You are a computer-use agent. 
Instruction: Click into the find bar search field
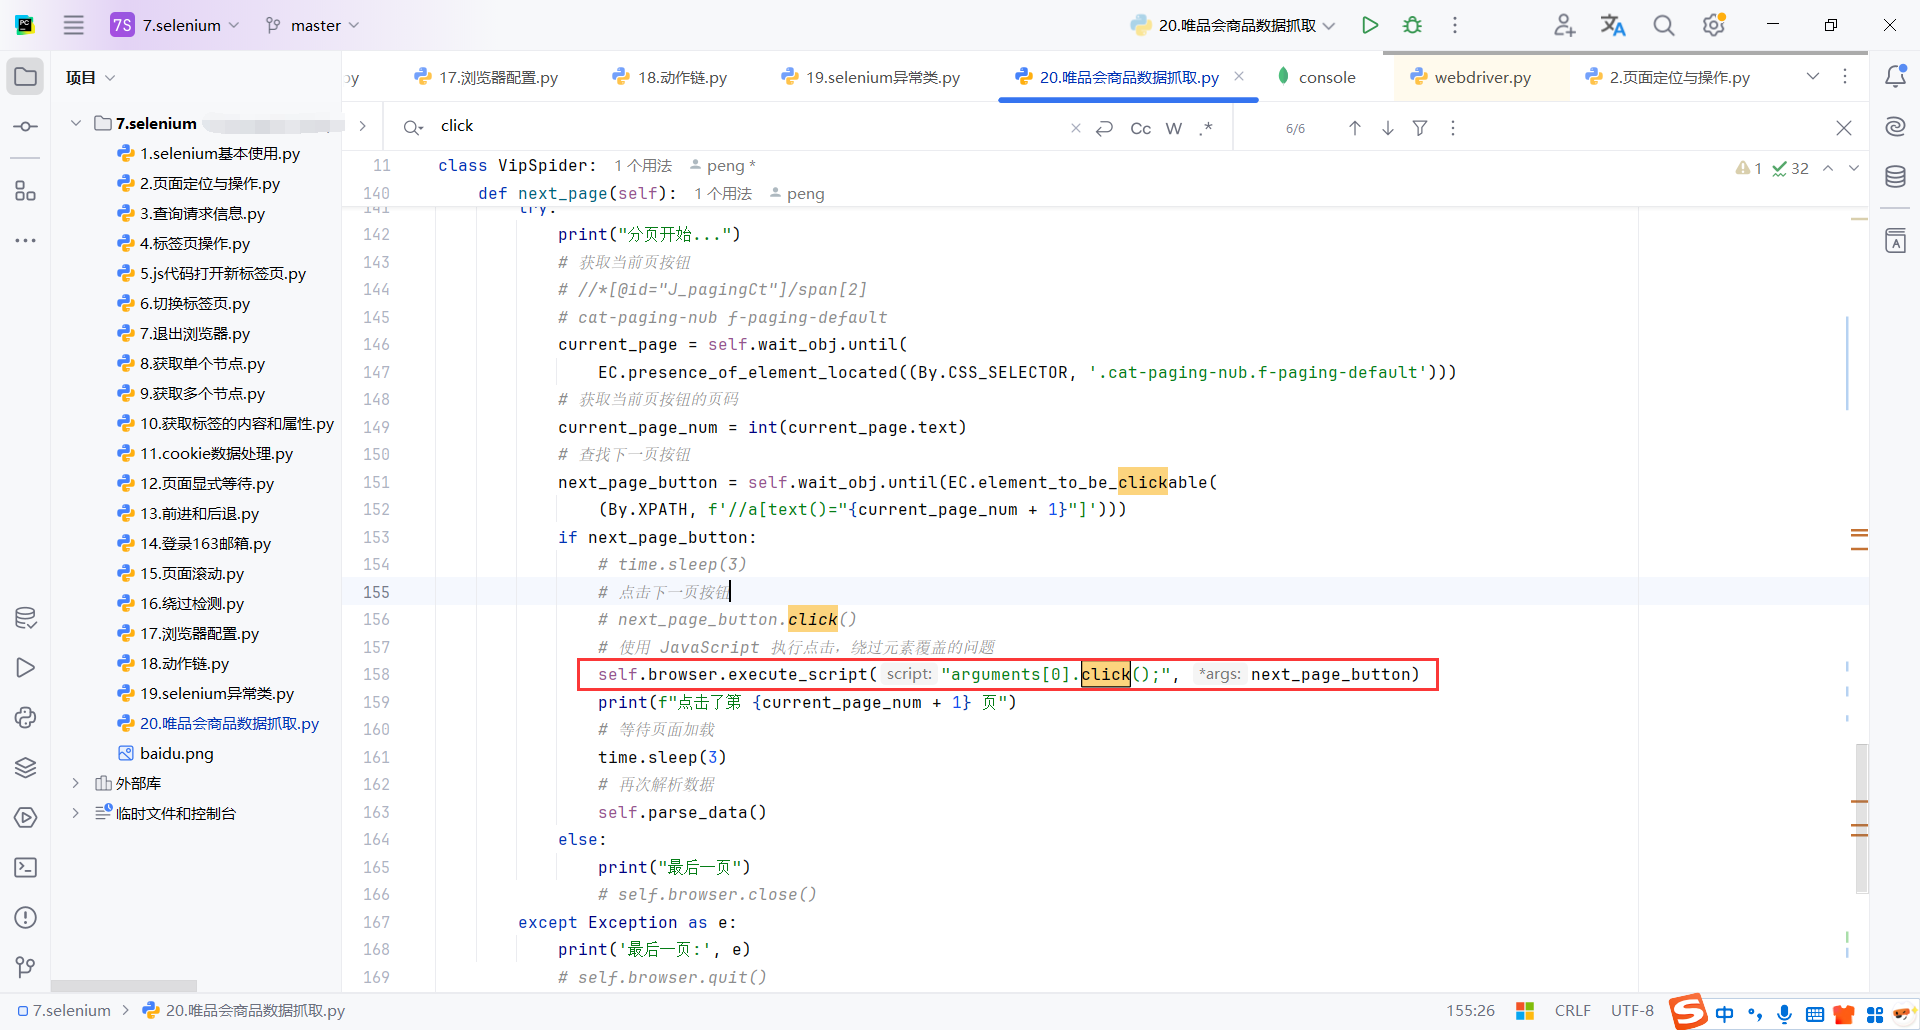[750, 126]
